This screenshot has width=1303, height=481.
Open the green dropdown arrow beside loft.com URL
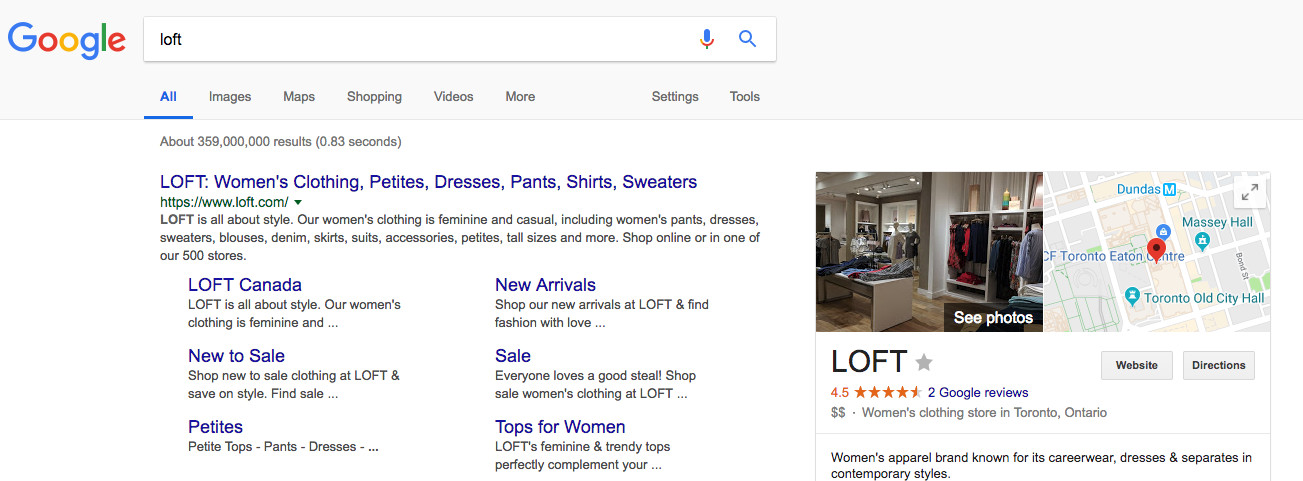(x=298, y=202)
